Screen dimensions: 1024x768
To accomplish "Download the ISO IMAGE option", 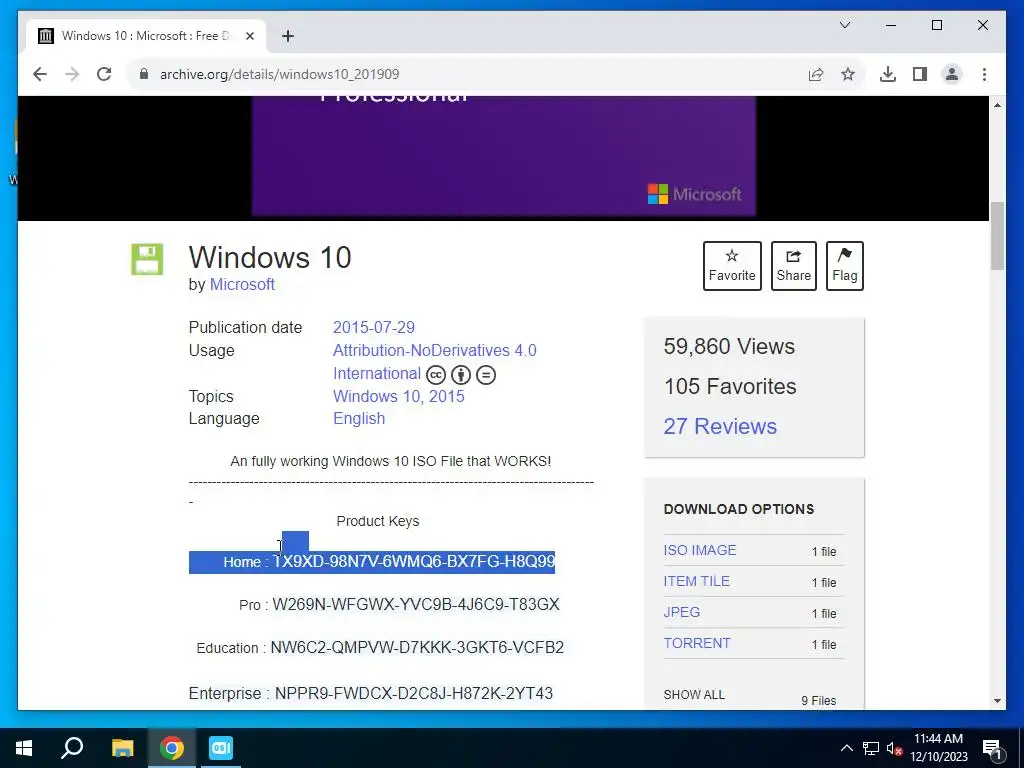I will tap(699, 551).
